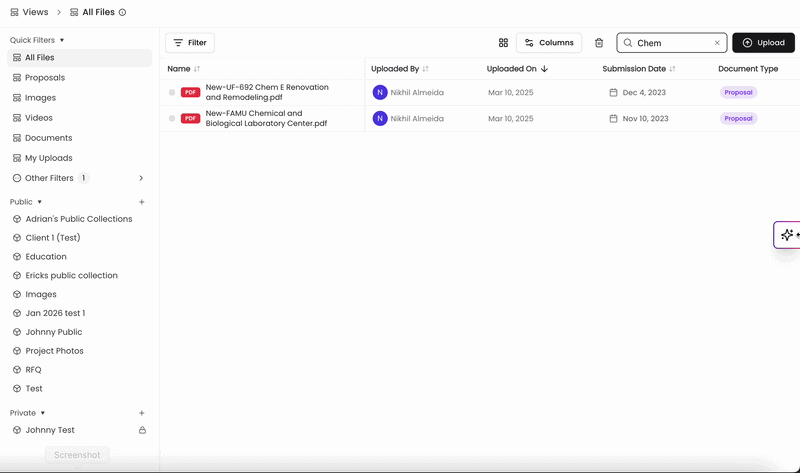This screenshot has height=473, width=800.
Task: Select Proposals quick filter
Action: pos(80,78)
